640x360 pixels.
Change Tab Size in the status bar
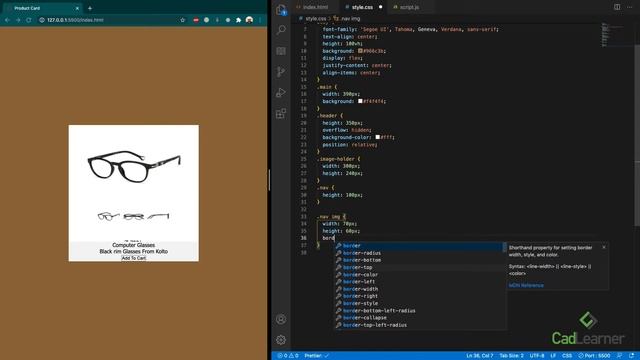tap(511, 356)
